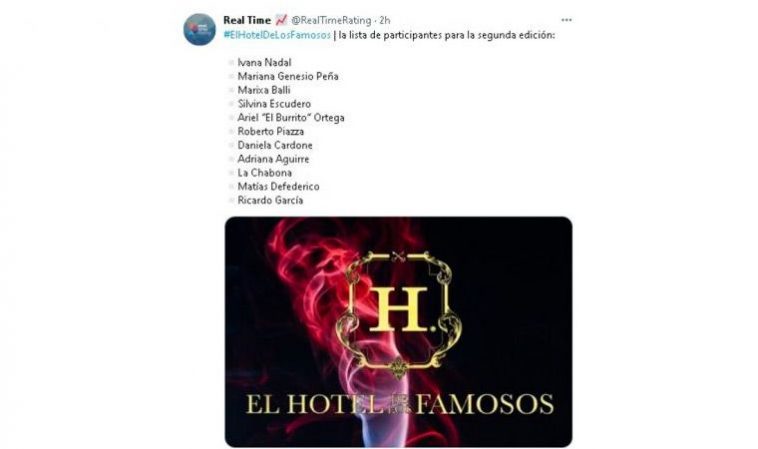The width and height of the screenshot is (758, 449).
Task: Open the Real Time profile avatar
Action: pos(199,29)
